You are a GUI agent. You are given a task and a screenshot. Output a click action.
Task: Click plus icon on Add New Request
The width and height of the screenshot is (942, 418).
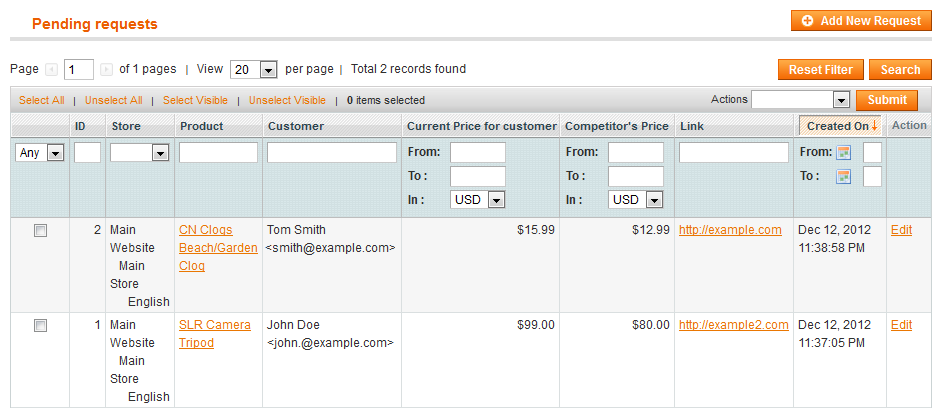[808, 21]
